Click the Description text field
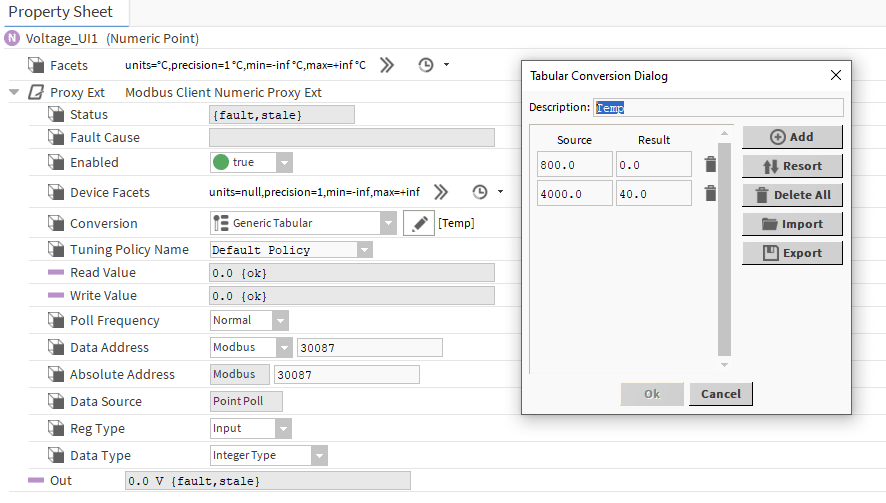Viewport: 886px width, 503px height. (718, 107)
